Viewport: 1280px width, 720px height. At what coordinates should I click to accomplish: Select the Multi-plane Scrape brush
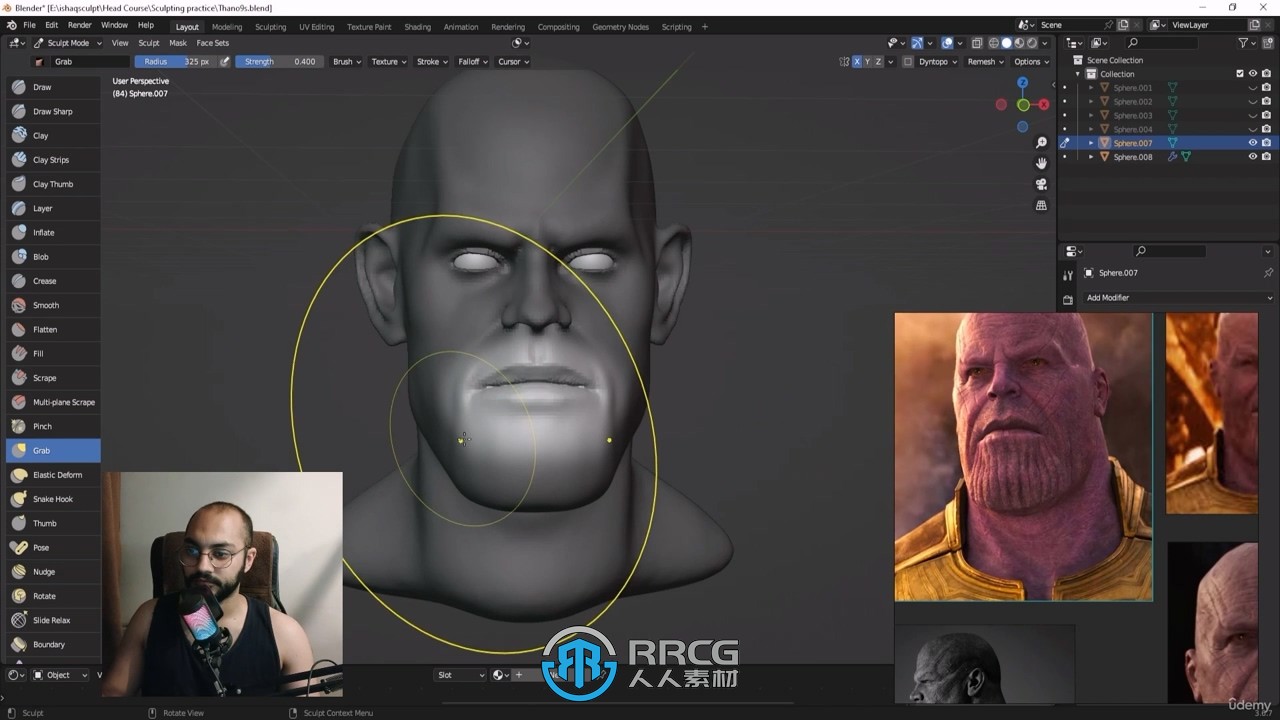[x=53, y=402]
